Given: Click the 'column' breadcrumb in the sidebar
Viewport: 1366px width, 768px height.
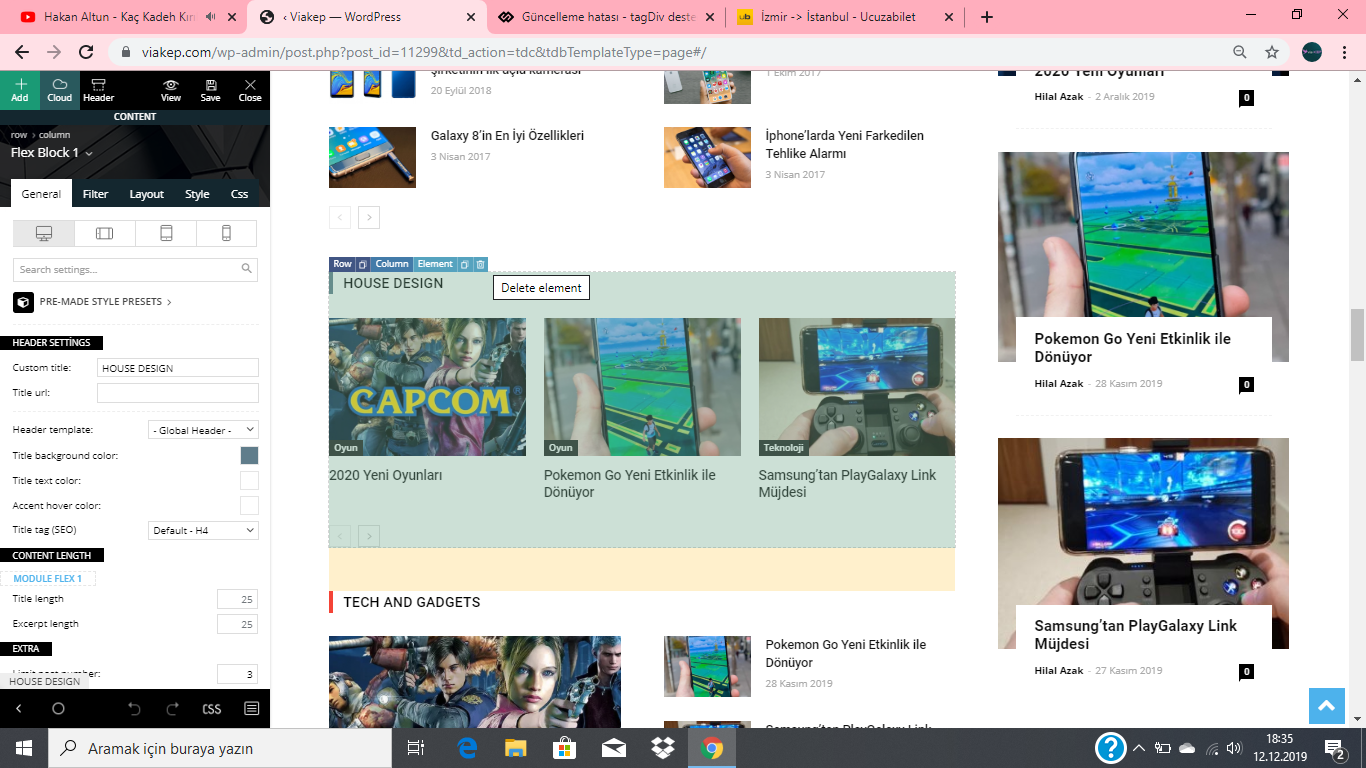Looking at the screenshot, I should (x=54, y=135).
